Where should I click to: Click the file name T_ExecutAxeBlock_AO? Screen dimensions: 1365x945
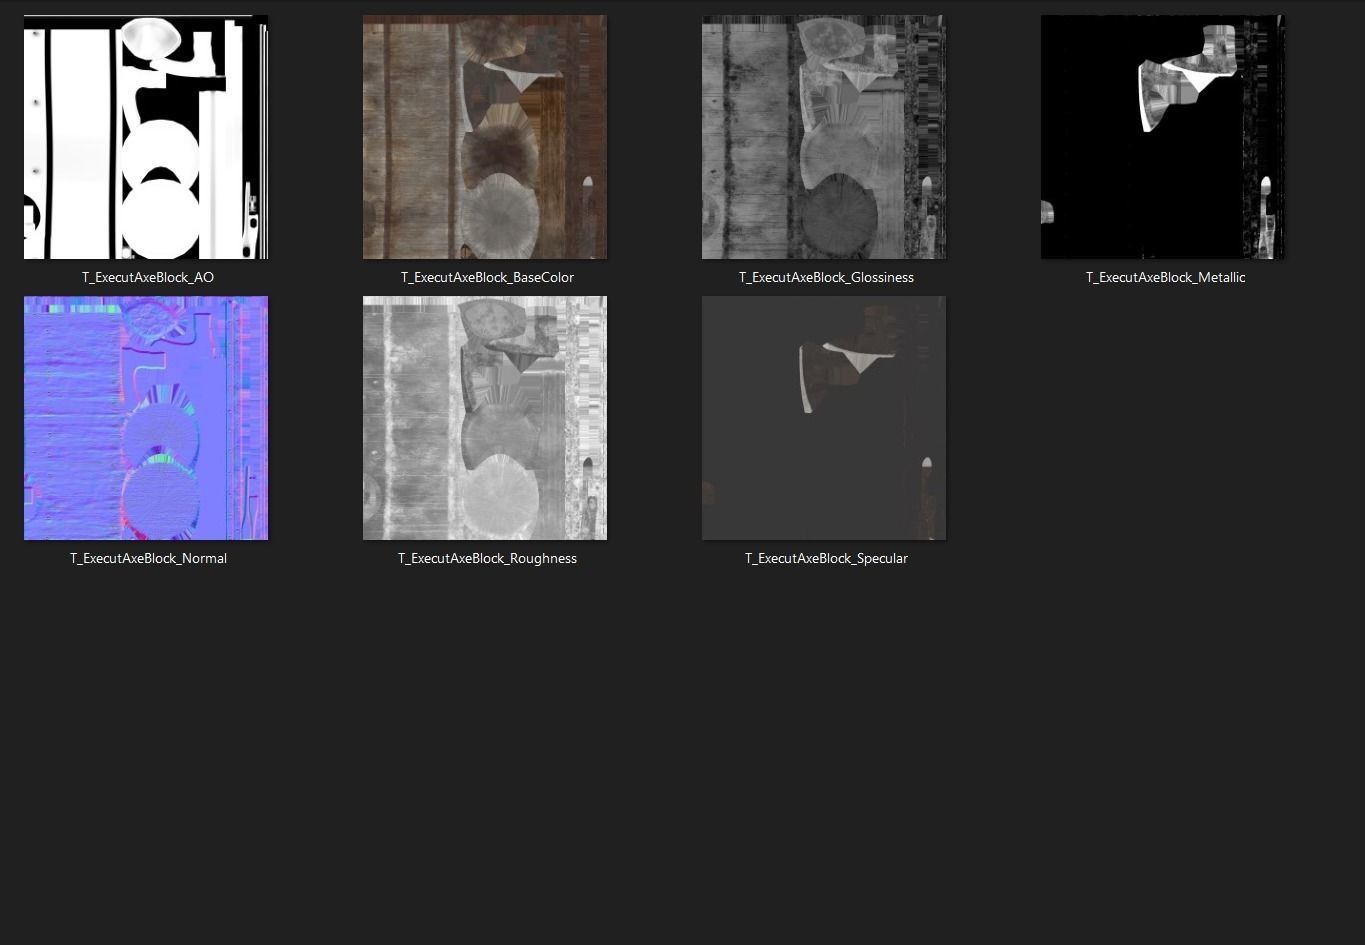click(x=148, y=277)
